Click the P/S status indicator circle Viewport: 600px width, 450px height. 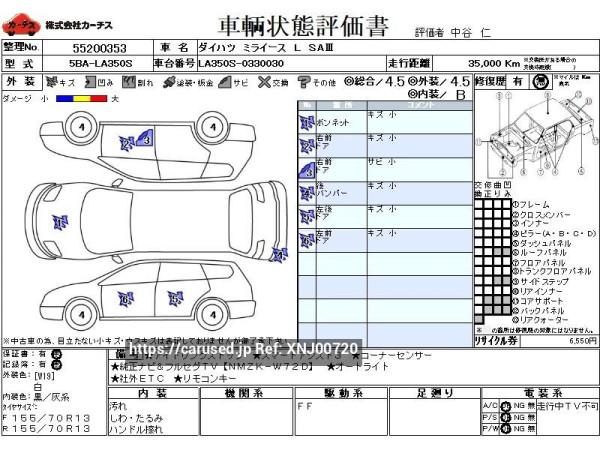pyautogui.click(x=506, y=417)
